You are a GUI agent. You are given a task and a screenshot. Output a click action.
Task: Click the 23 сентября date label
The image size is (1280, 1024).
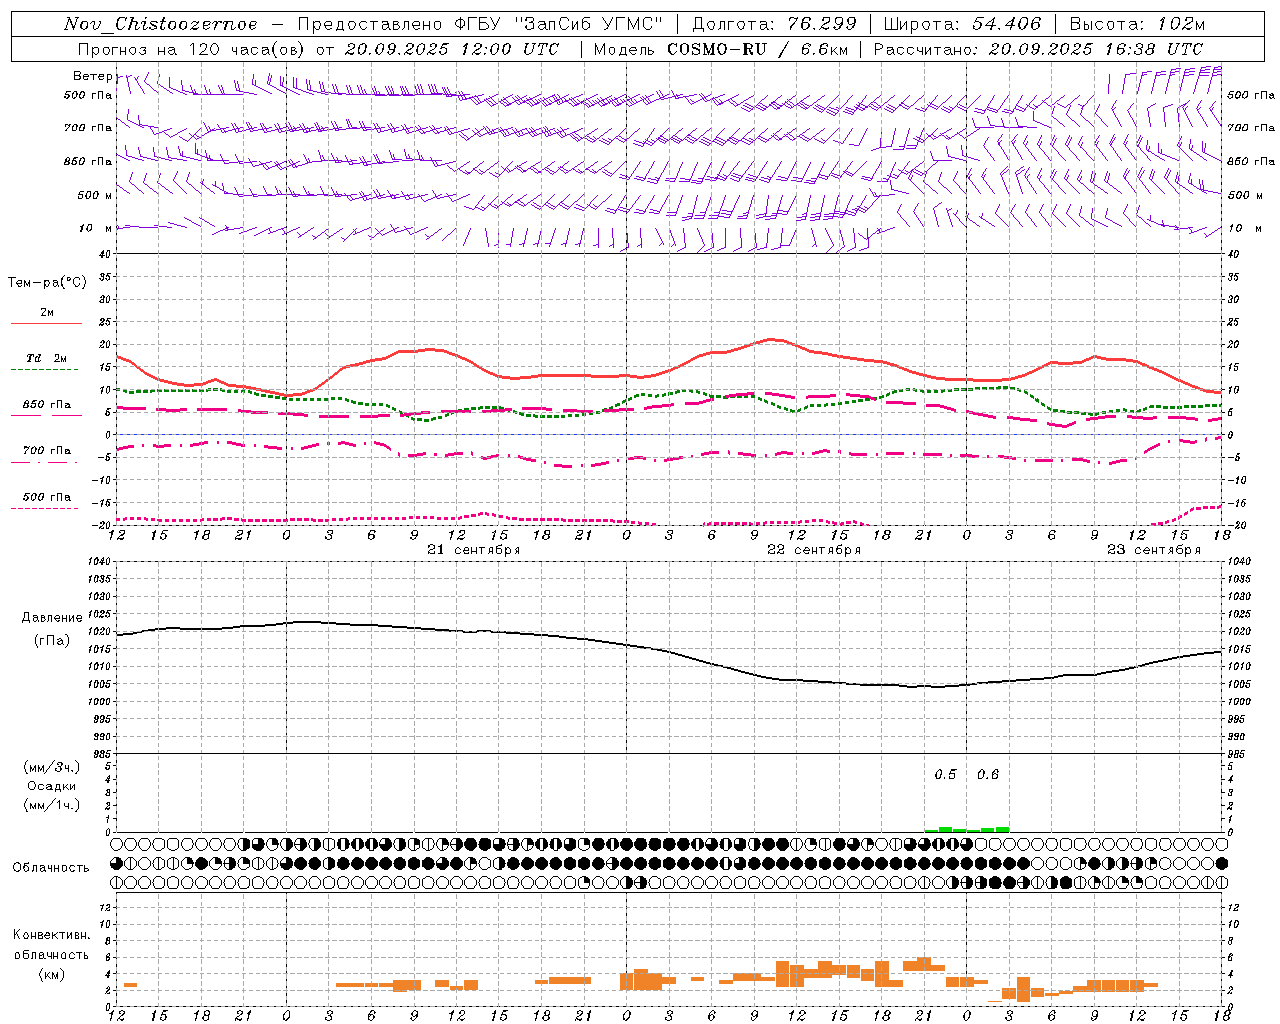1154,550
